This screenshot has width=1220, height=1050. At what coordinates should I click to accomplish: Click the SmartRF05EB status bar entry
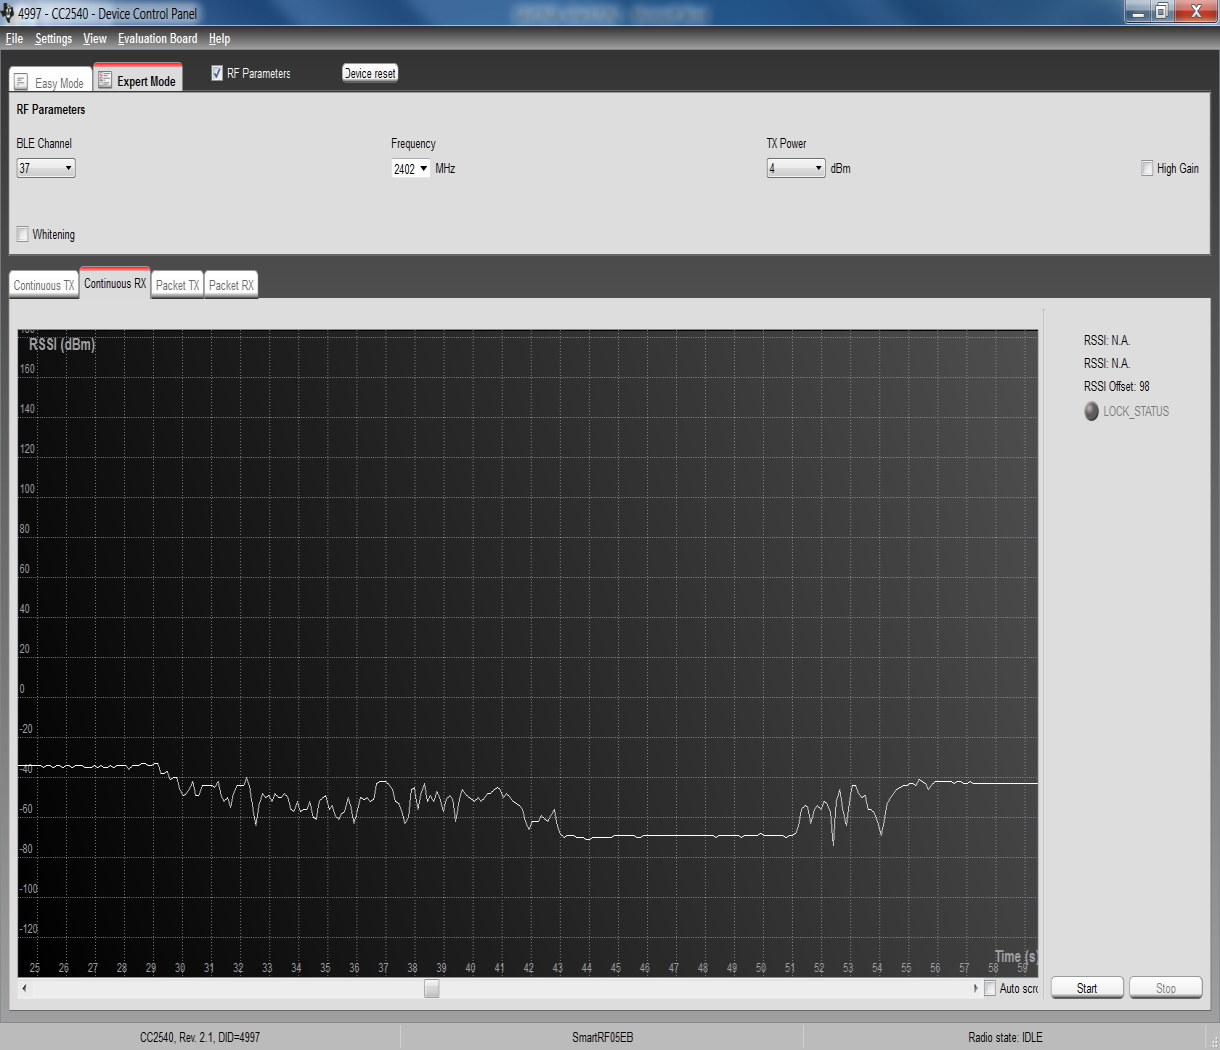point(602,1037)
